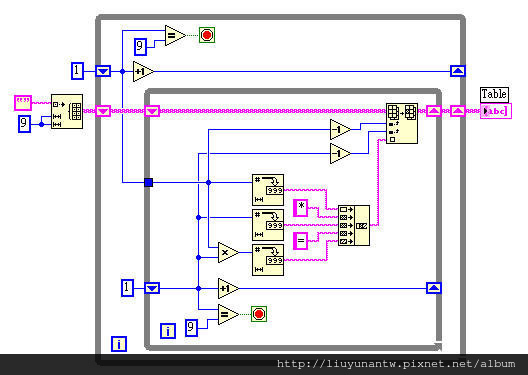Click the inner loop's red stop terminal
The width and height of the screenshot is (528, 375).
click(259, 314)
